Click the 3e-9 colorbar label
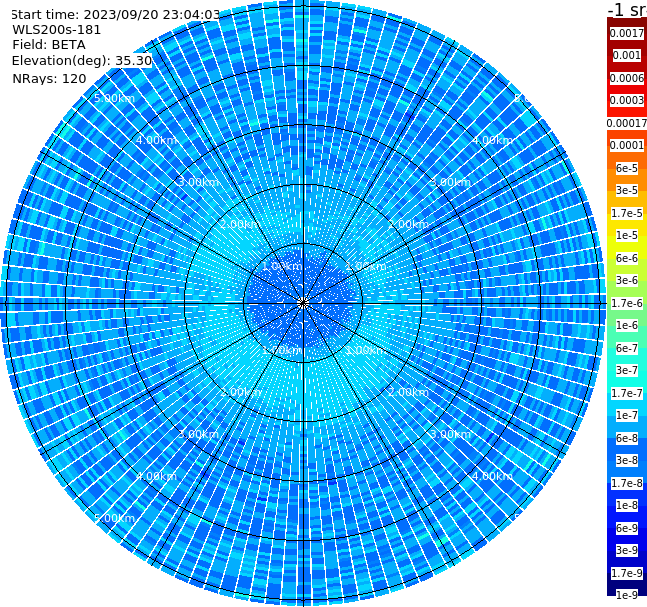This screenshot has width=647, height=607. [627, 550]
